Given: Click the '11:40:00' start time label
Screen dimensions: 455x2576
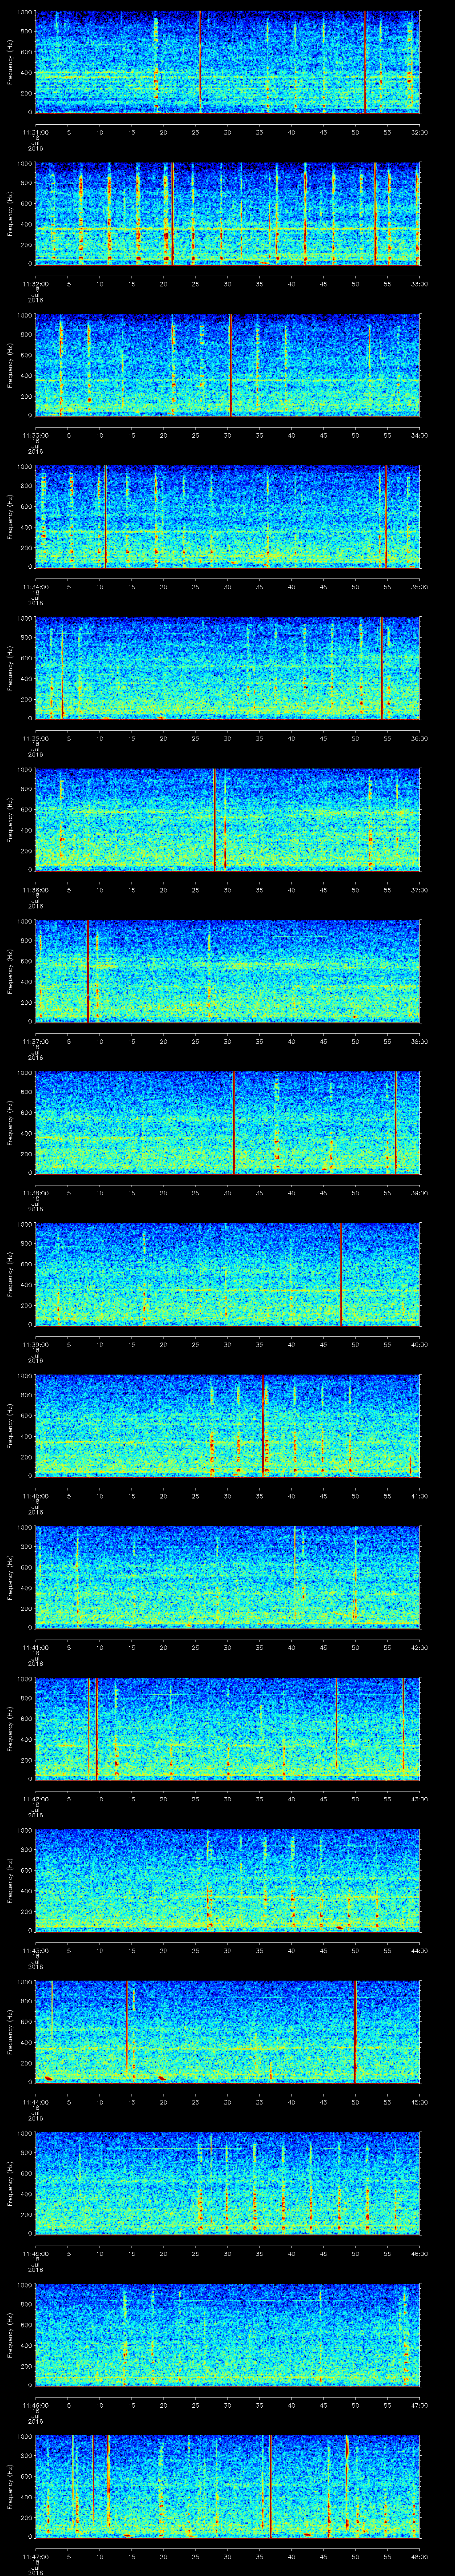Looking at the screenshot, I should click(35, 1496).
